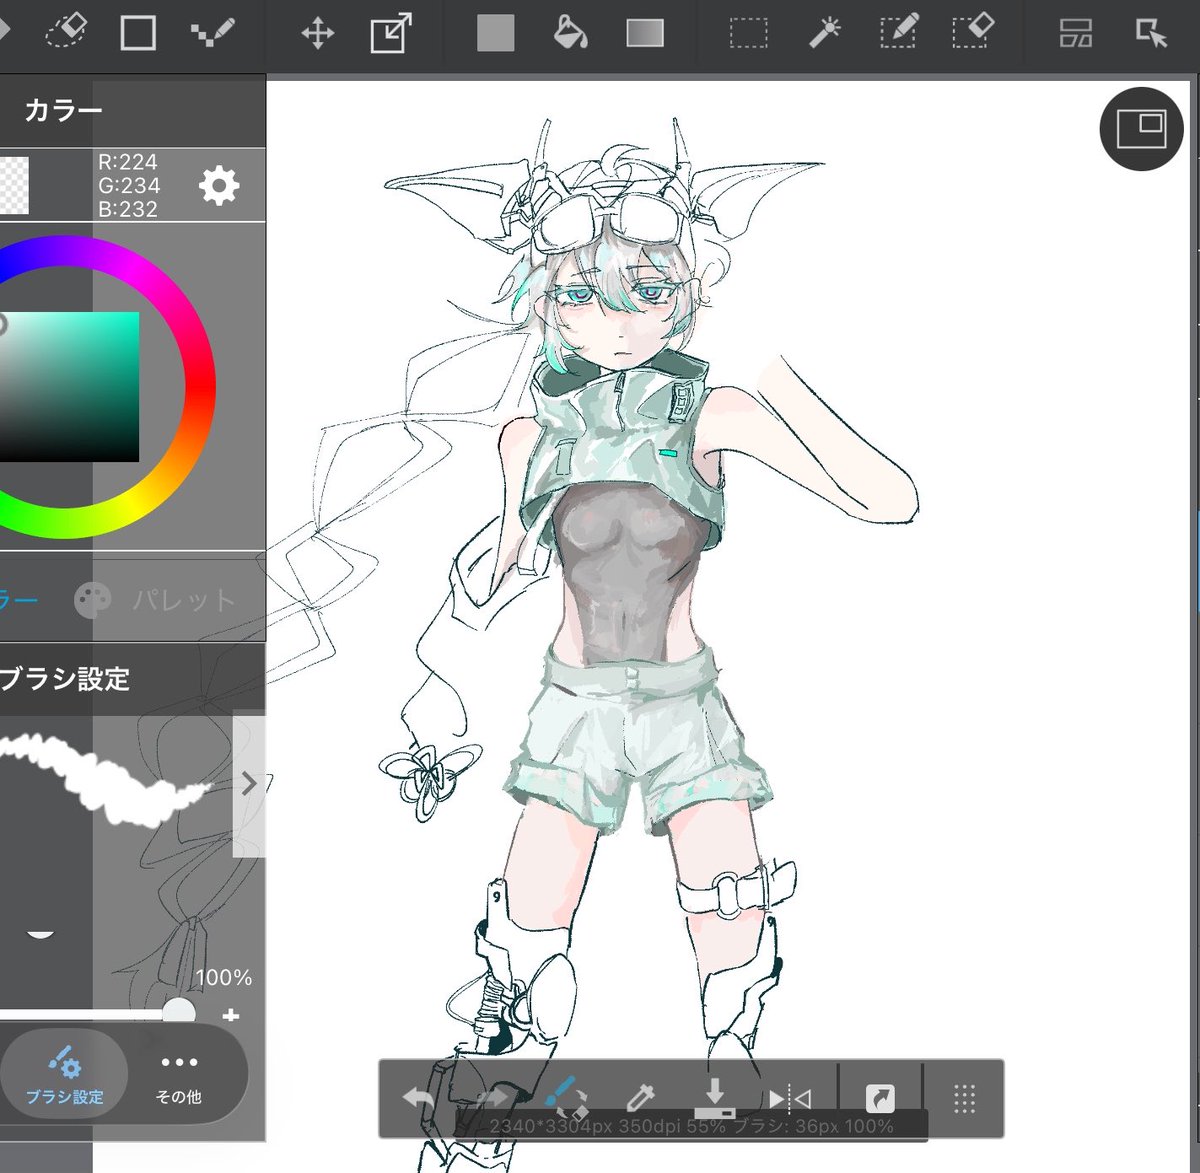
Task: Open the panel divide tool
Action: coord(1076,33)
